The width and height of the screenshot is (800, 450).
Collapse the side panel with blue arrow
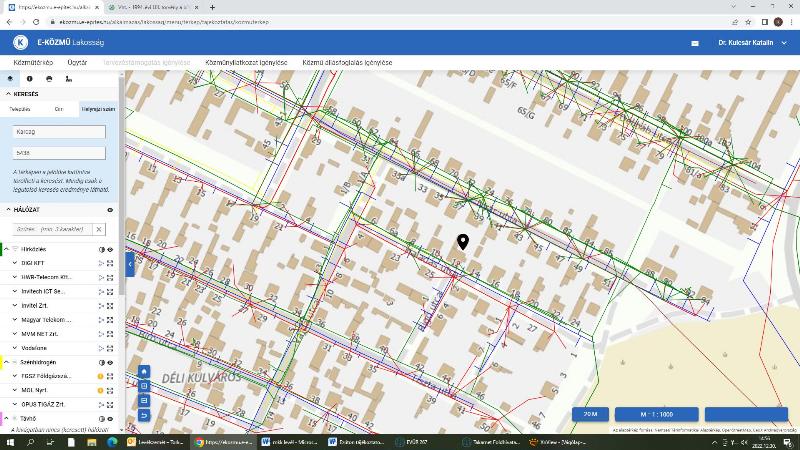(129, 263)
